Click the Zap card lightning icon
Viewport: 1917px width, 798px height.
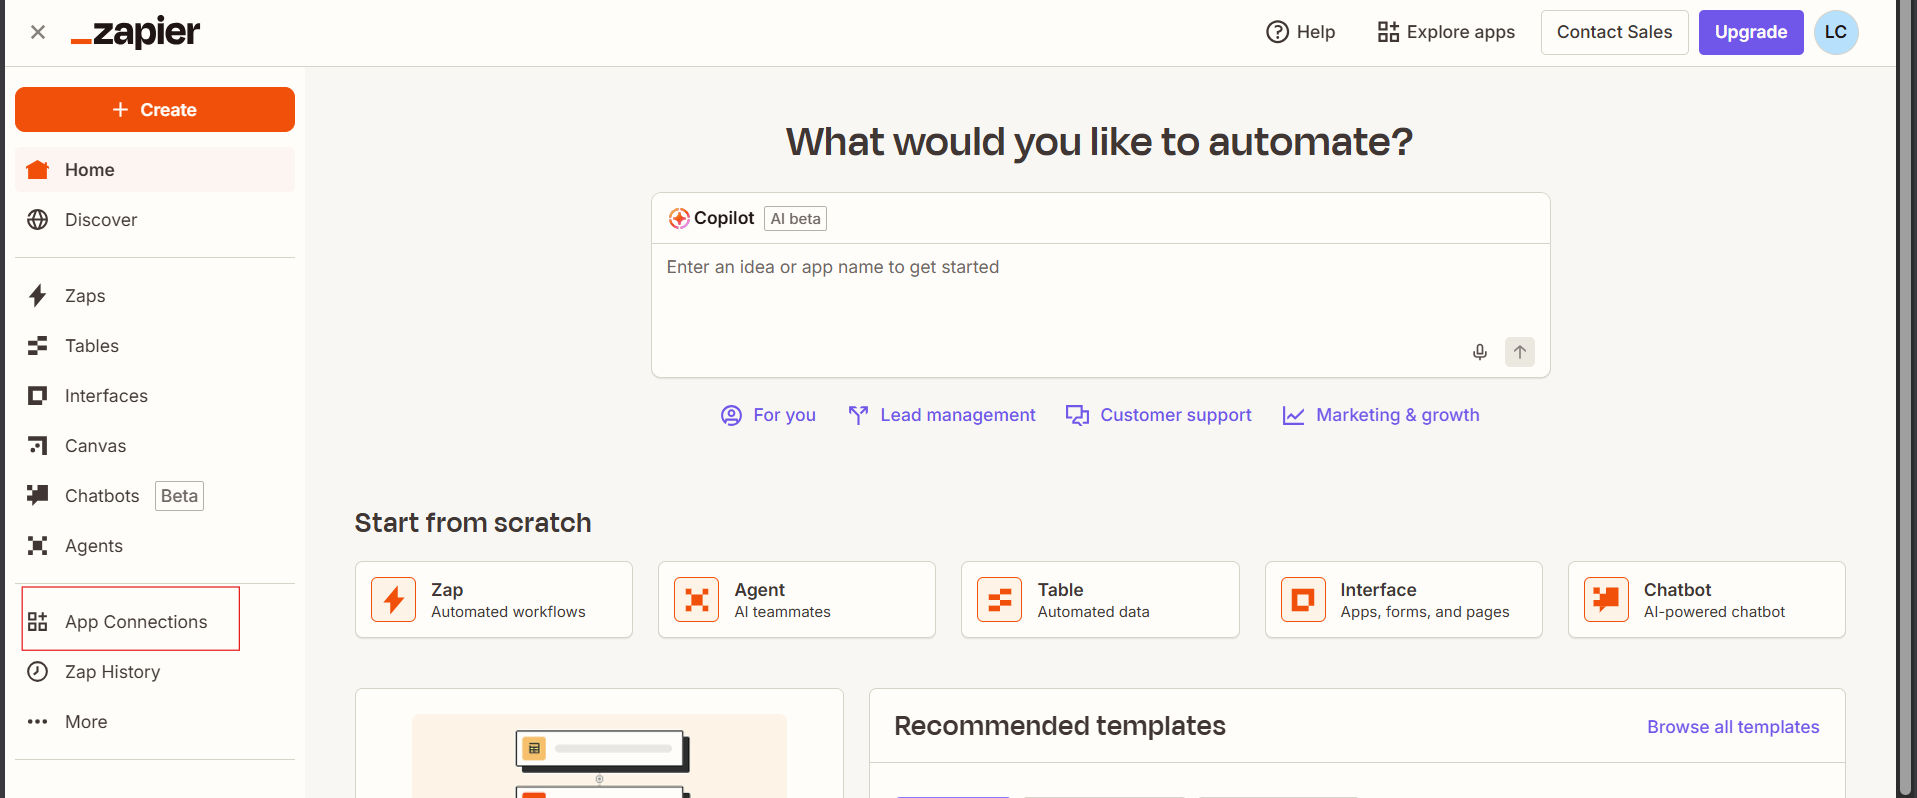(x=394, y=600)
